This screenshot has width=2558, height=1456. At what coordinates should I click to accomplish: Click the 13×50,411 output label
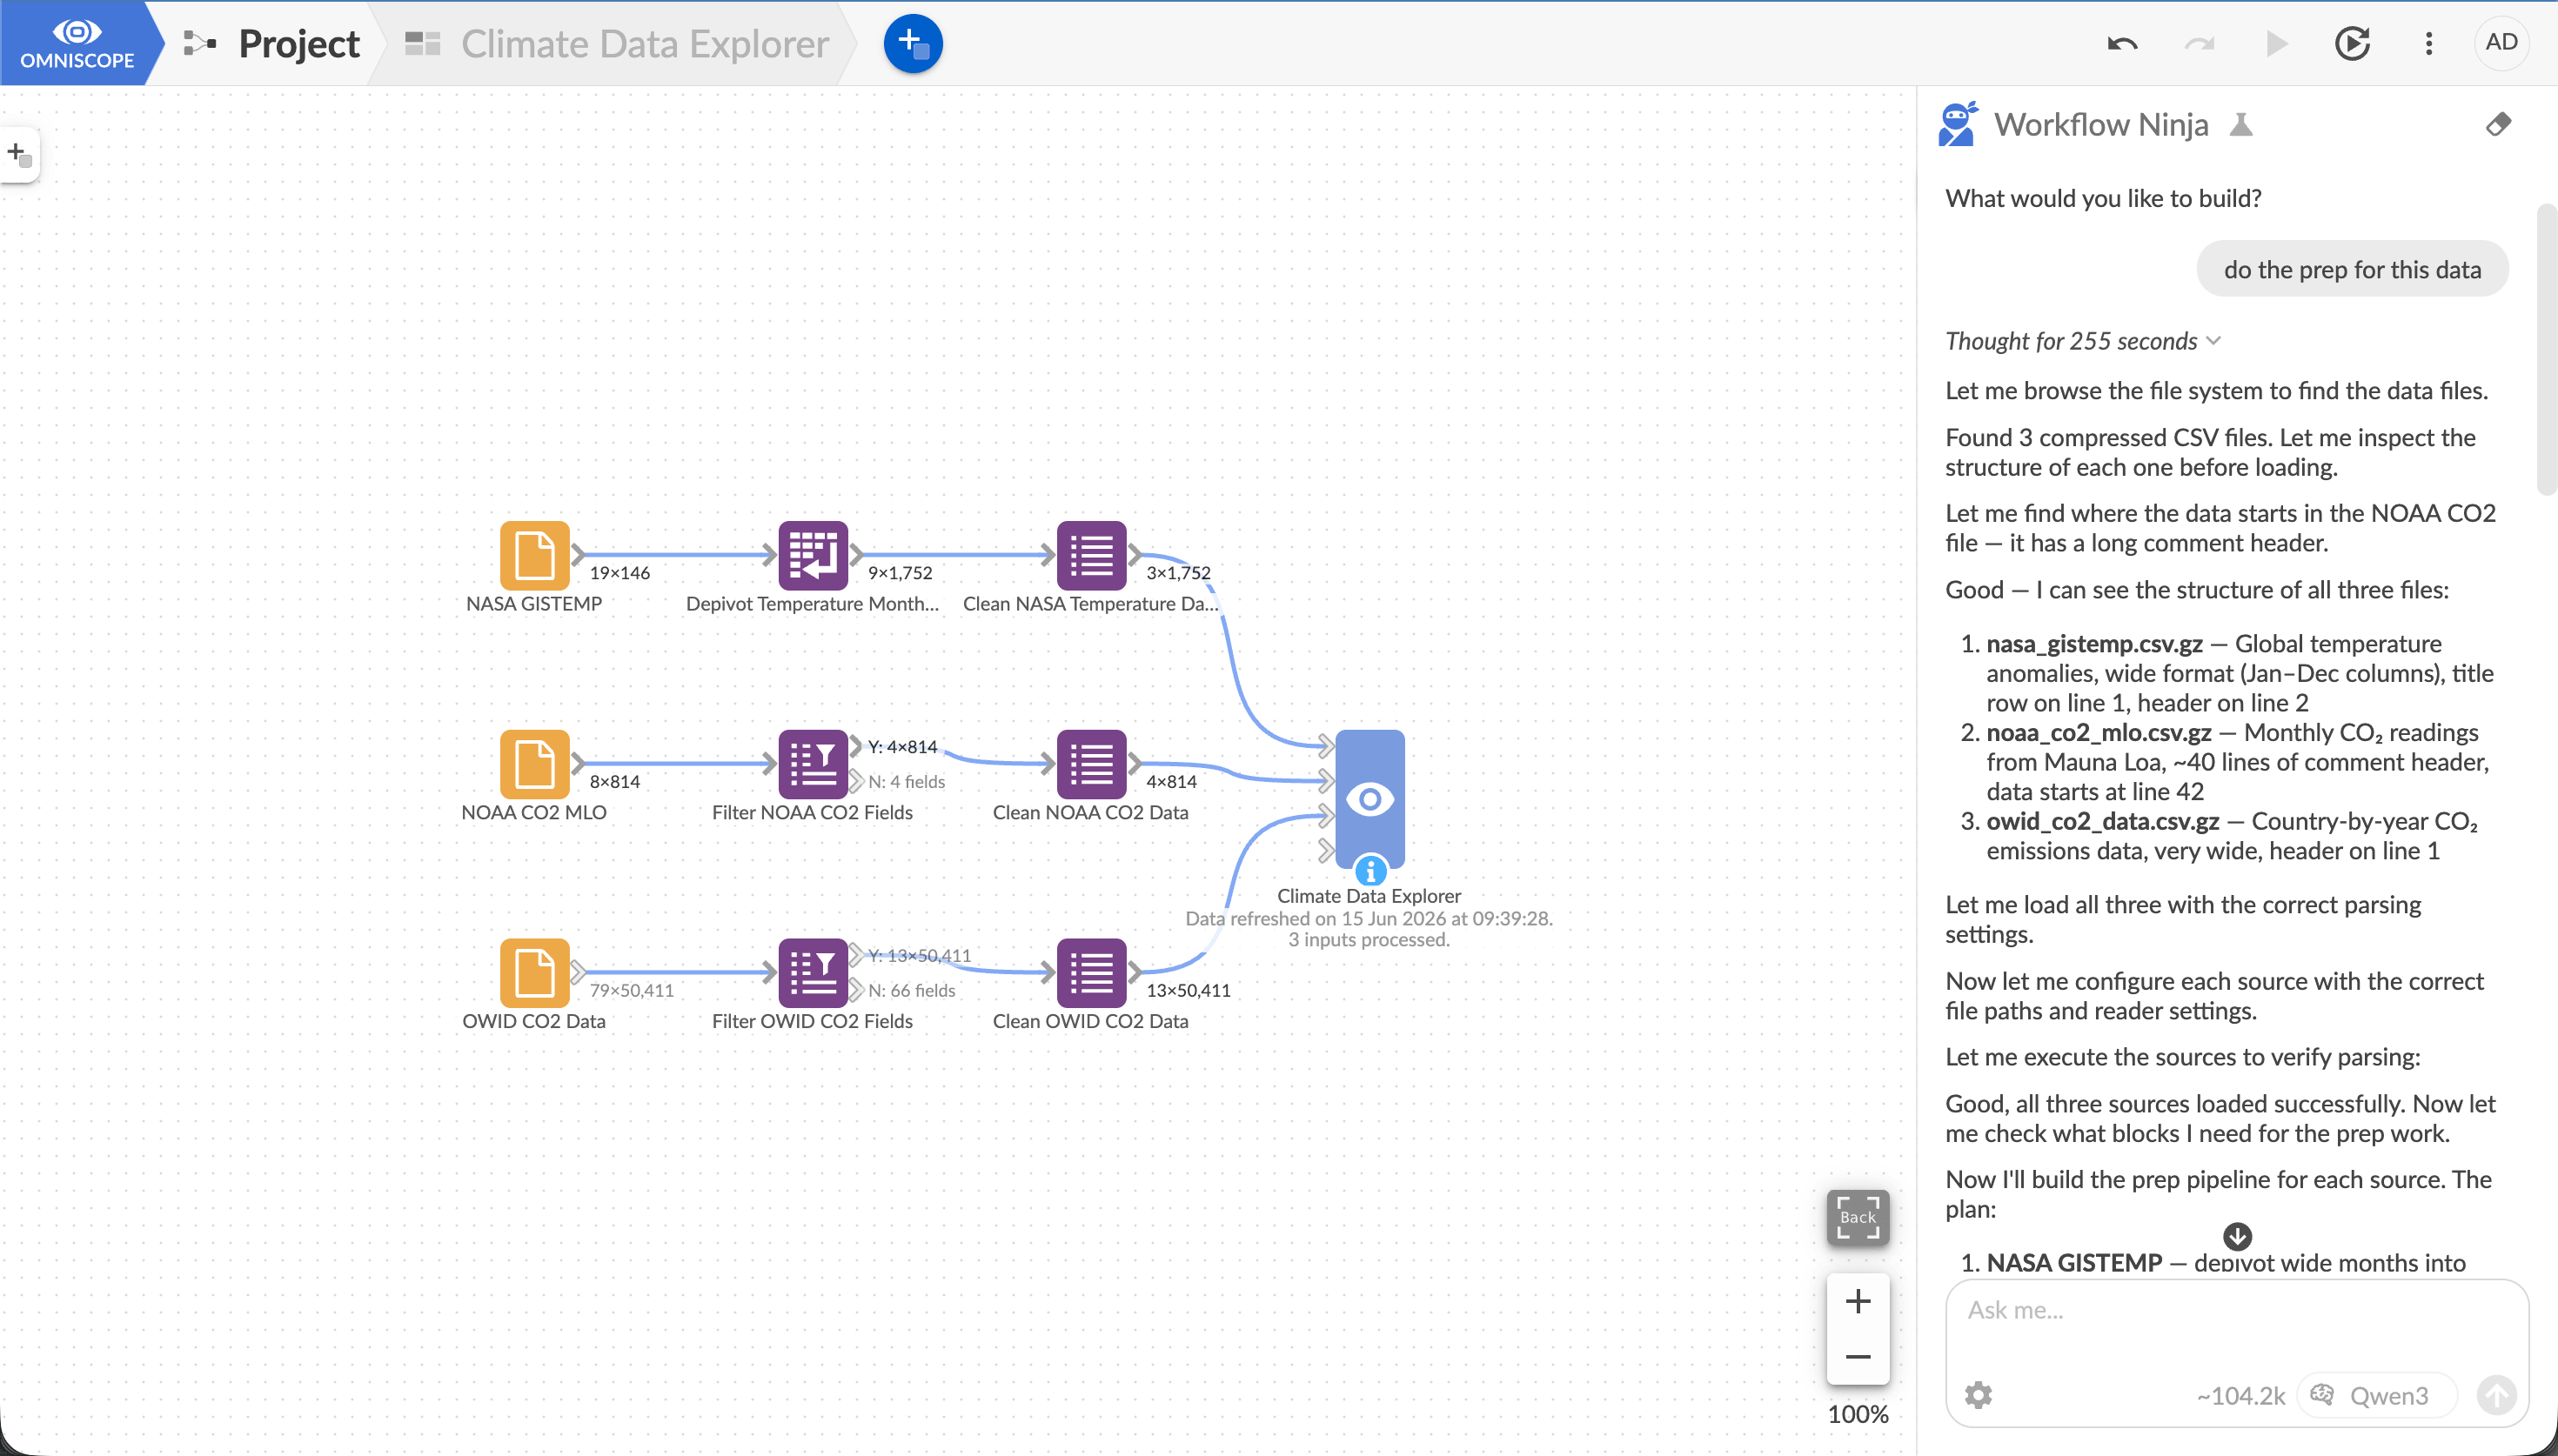[1188, 991]
